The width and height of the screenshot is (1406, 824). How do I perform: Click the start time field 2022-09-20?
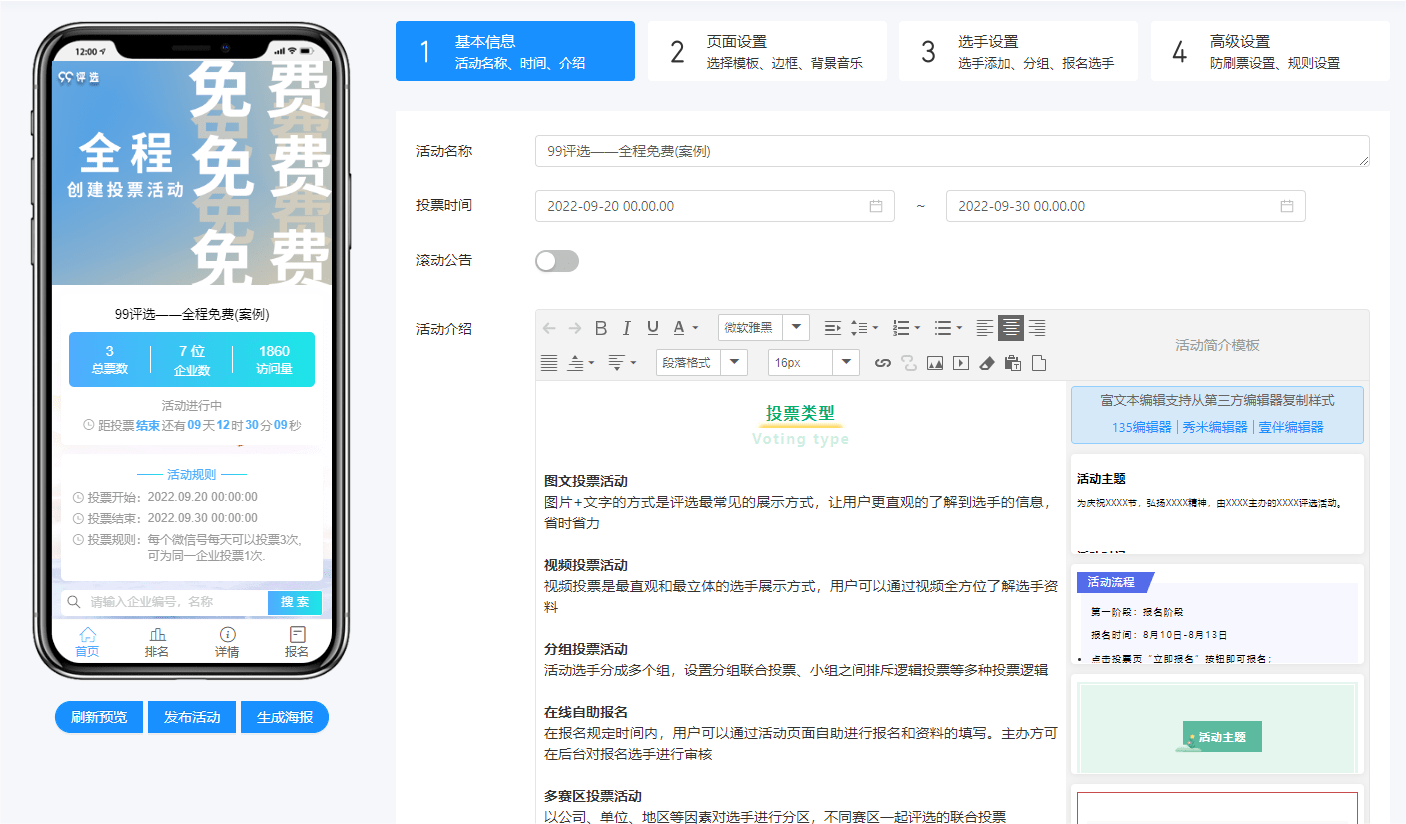[x=715, y=206]
